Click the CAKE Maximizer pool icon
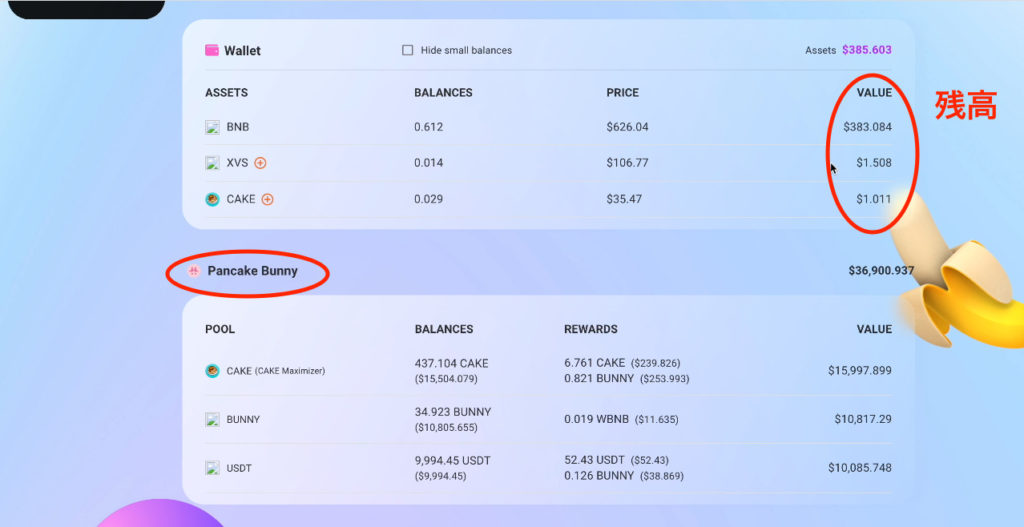 212,371
